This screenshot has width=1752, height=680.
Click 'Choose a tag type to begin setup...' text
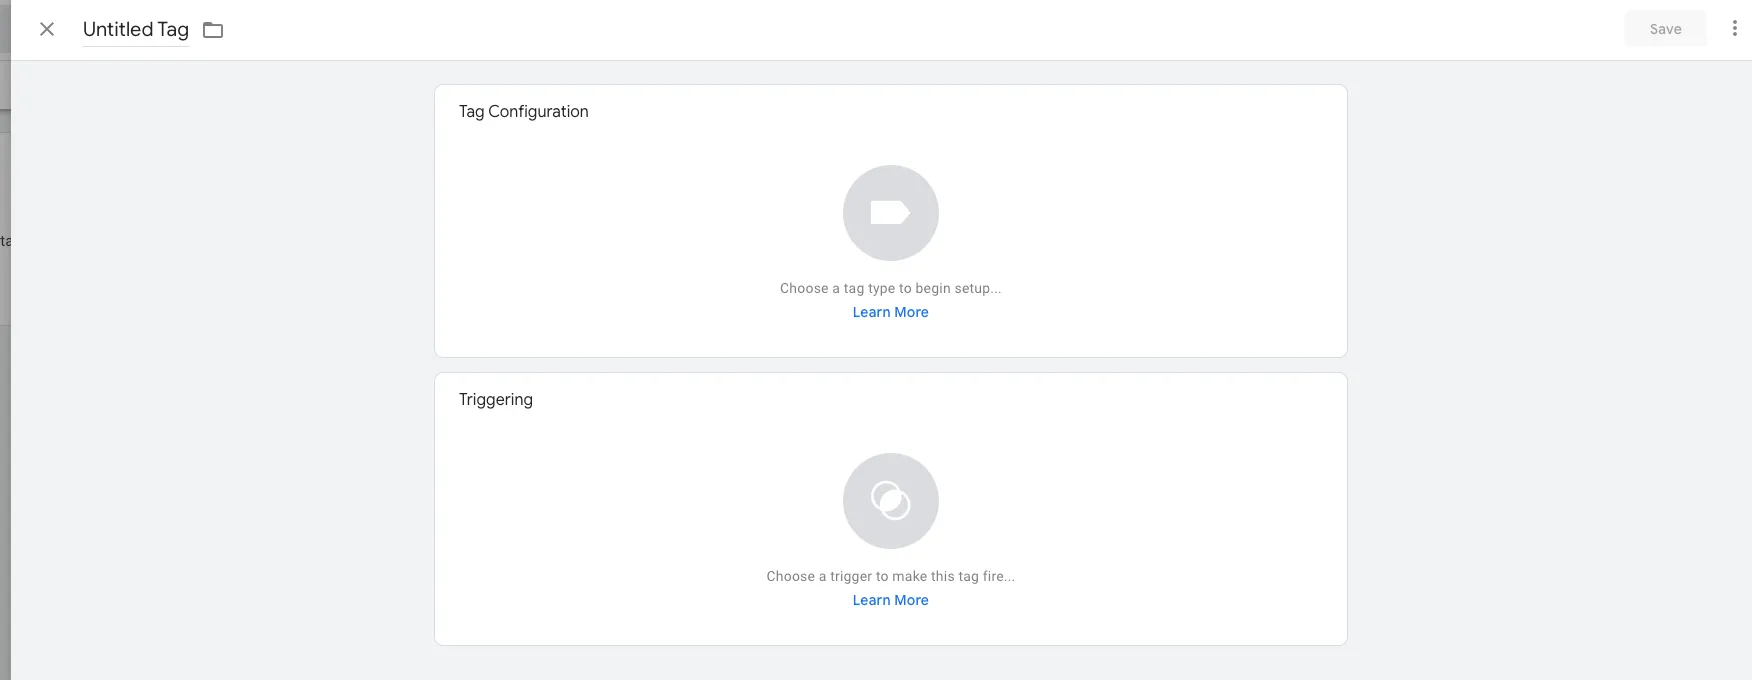click(x=890, y=288)
